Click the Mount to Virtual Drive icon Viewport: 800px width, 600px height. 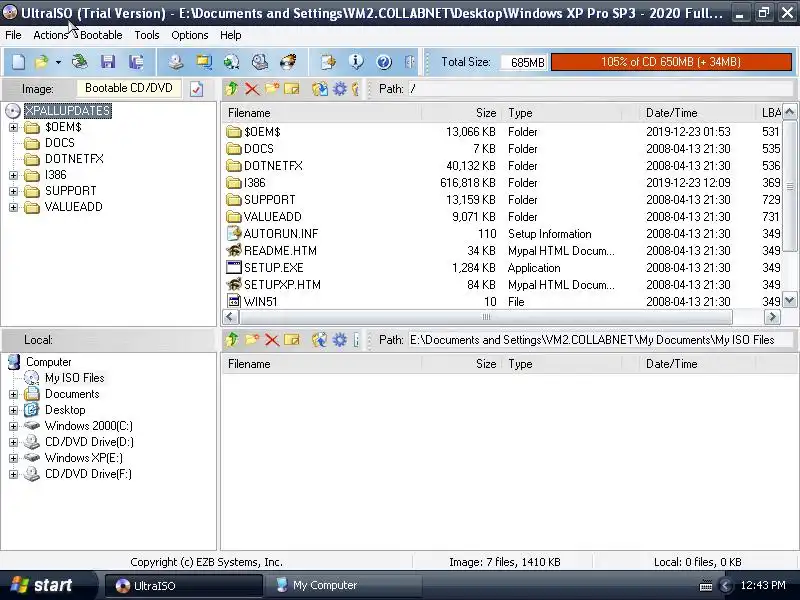click(x=260, y=62)
